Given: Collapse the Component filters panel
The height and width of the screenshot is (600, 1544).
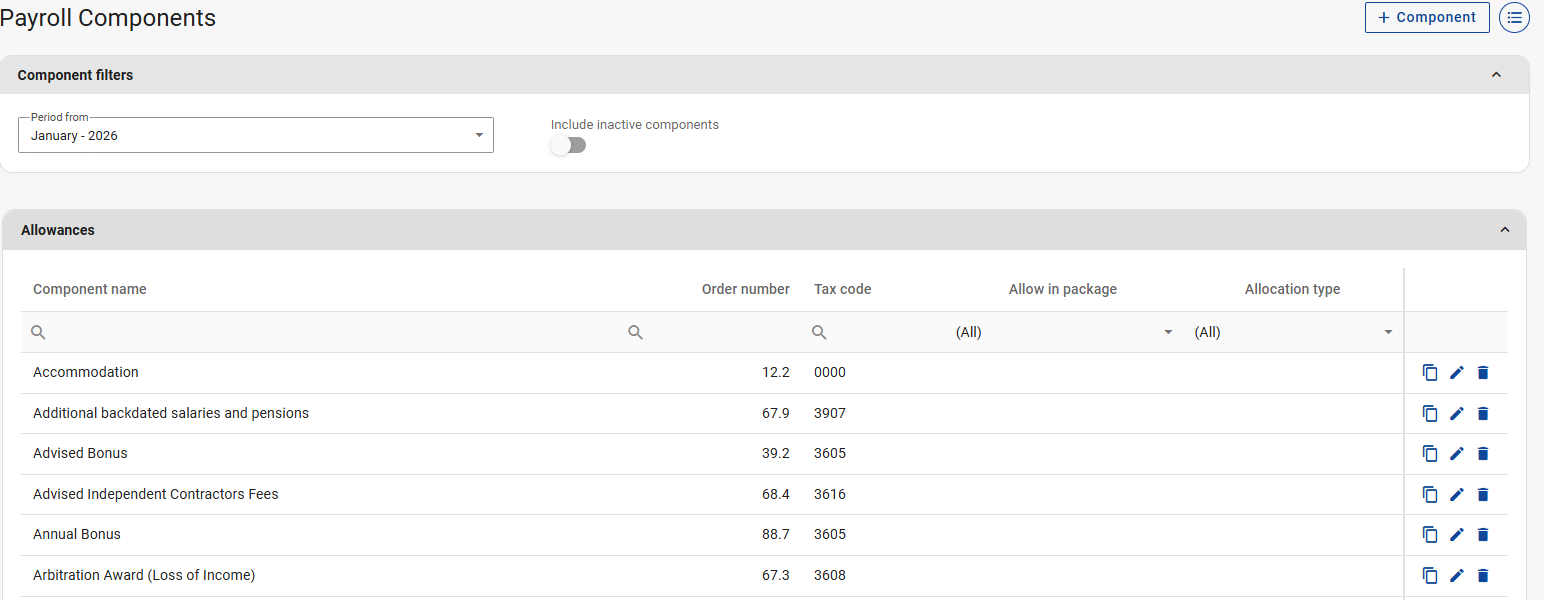Looking at the screenshot, I should point(1496,75).
